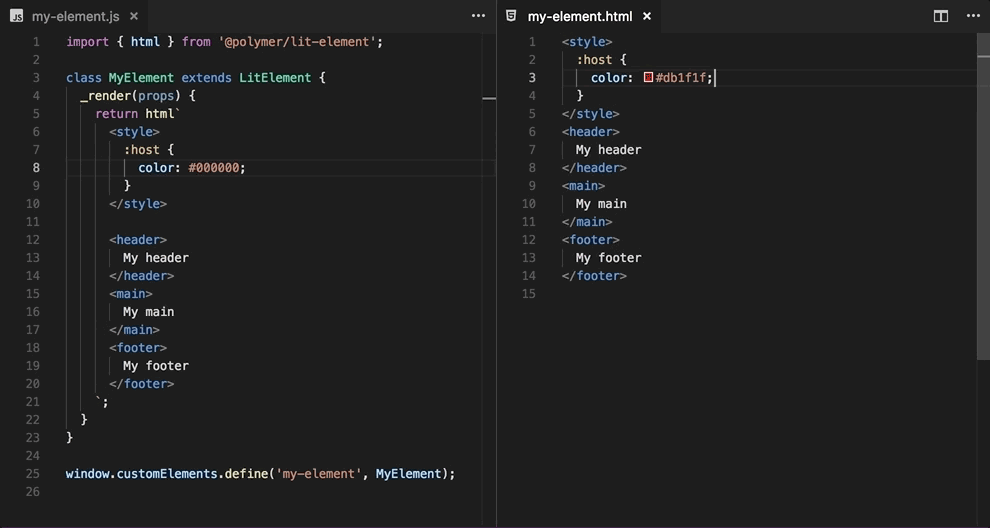
Task: Click '</main>' closing tag in my-element.js
Action: (x=134, y=330)
